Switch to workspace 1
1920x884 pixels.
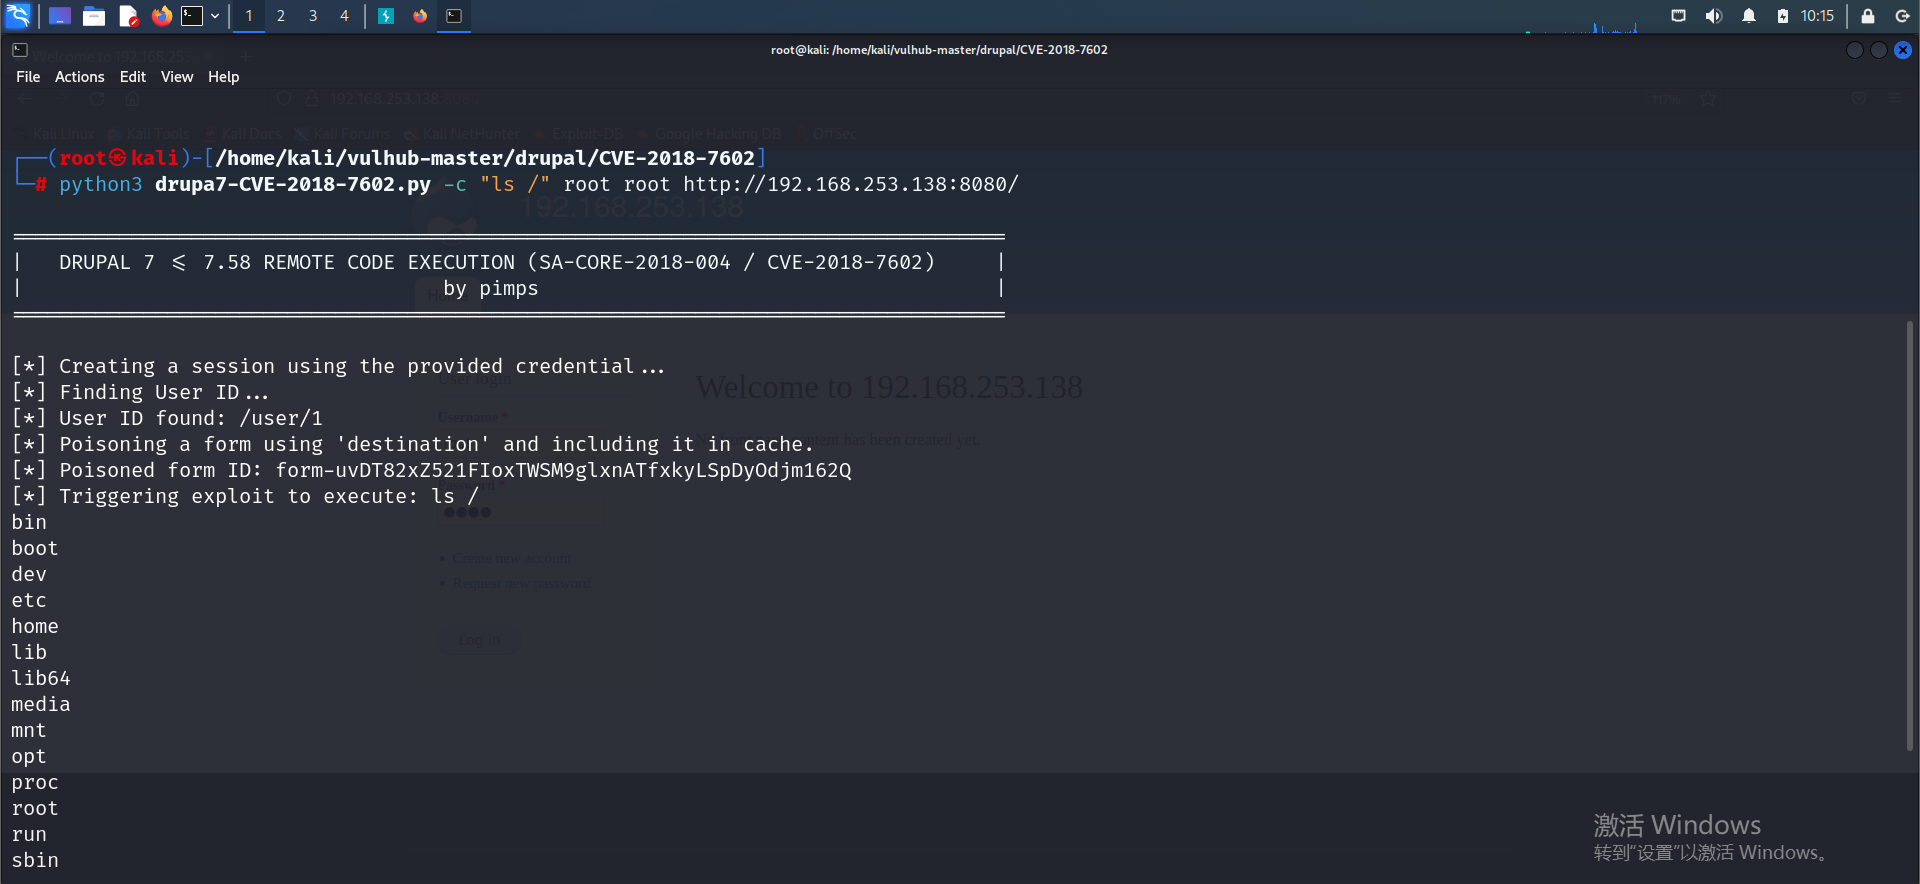click(x=249, y=16)
